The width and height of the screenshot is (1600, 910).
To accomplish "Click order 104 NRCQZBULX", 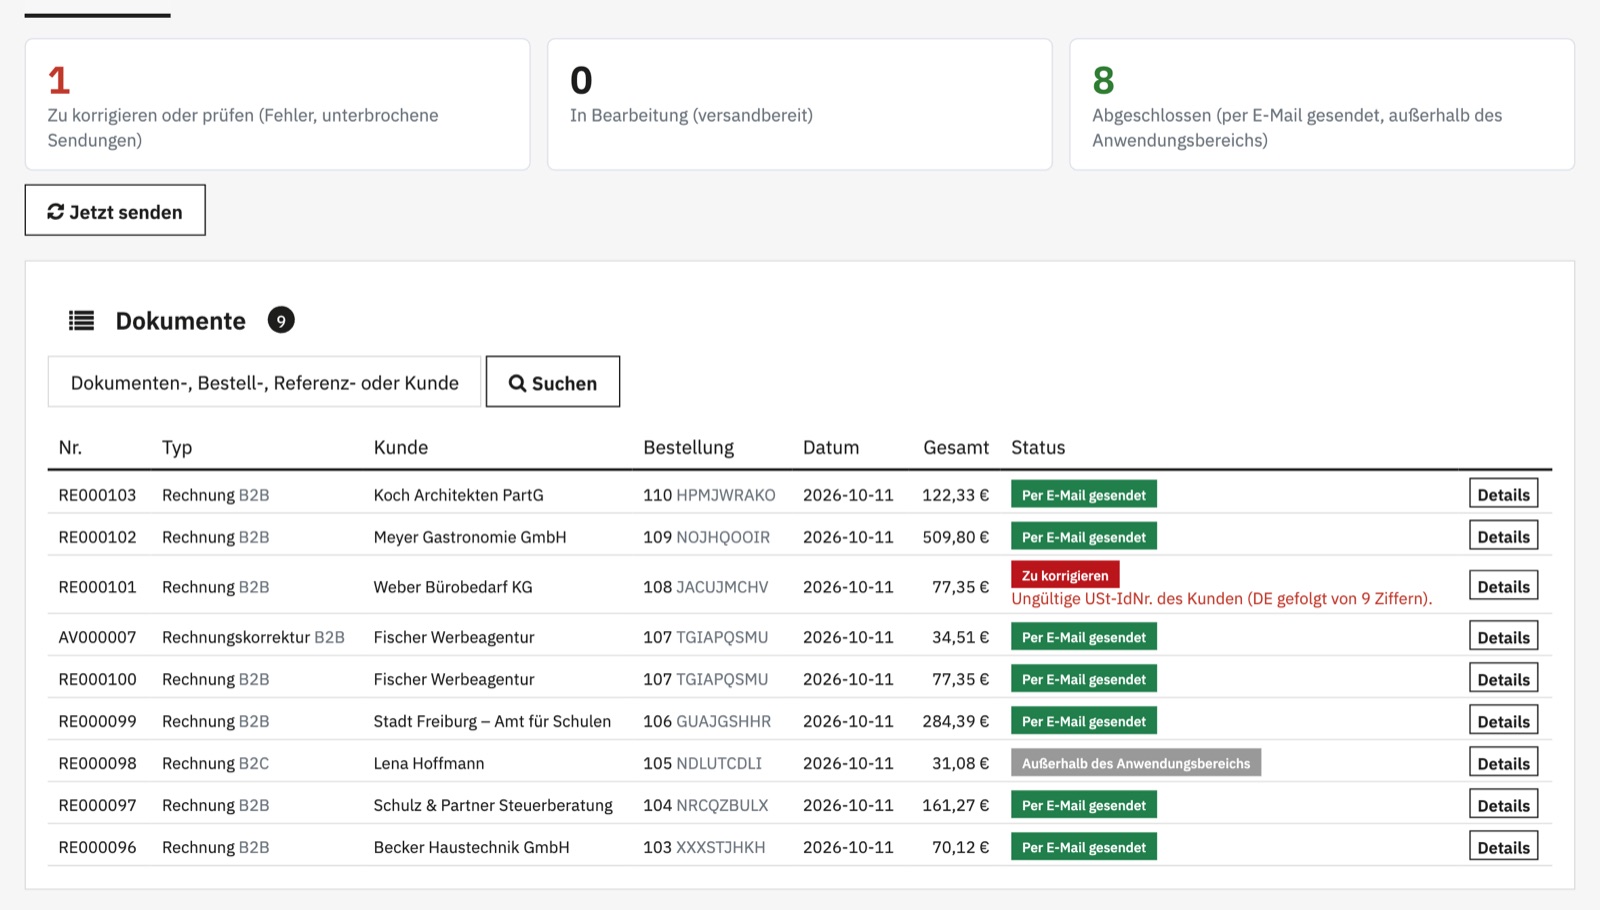I will (x=706, y=805).
